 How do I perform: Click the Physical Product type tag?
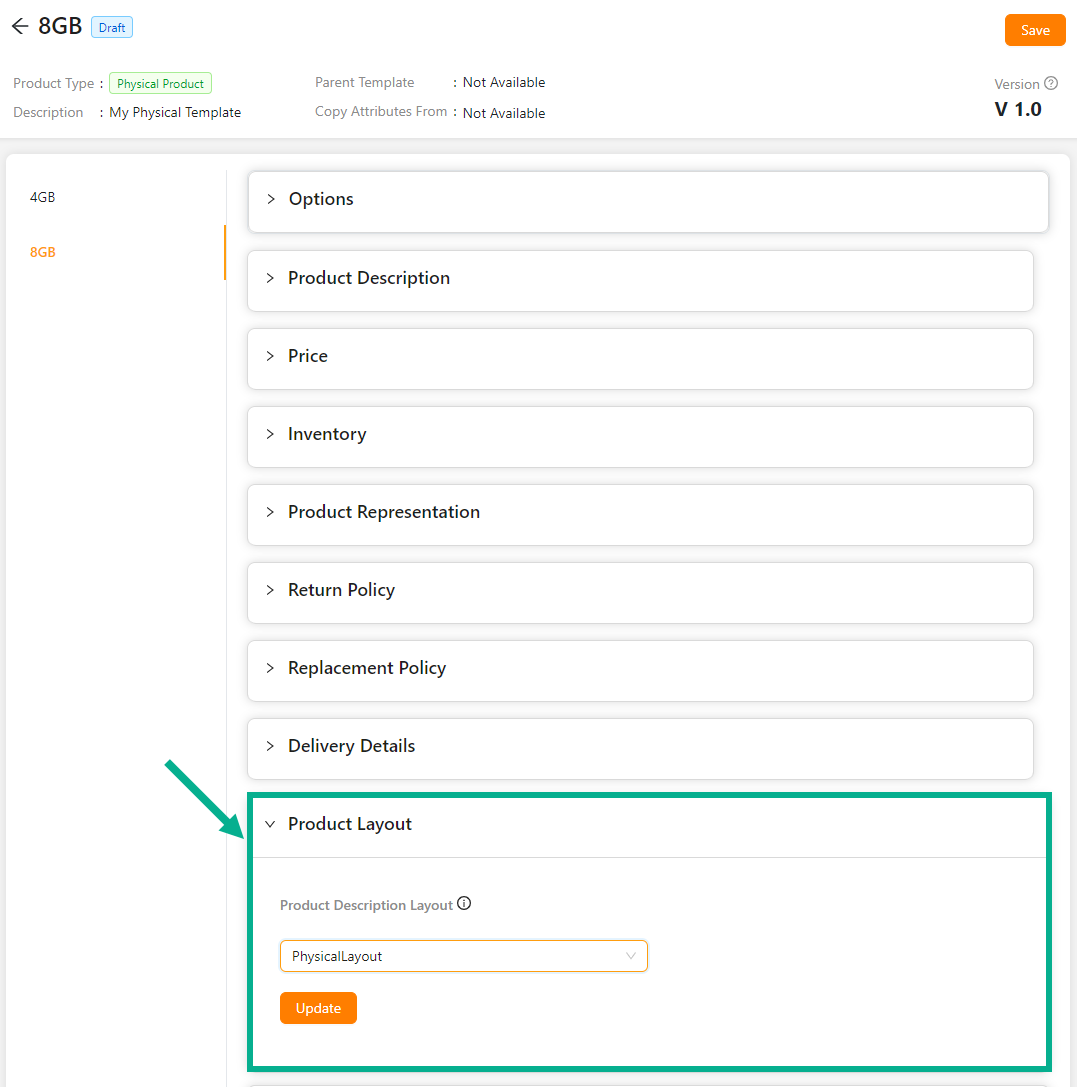point(160,84)
